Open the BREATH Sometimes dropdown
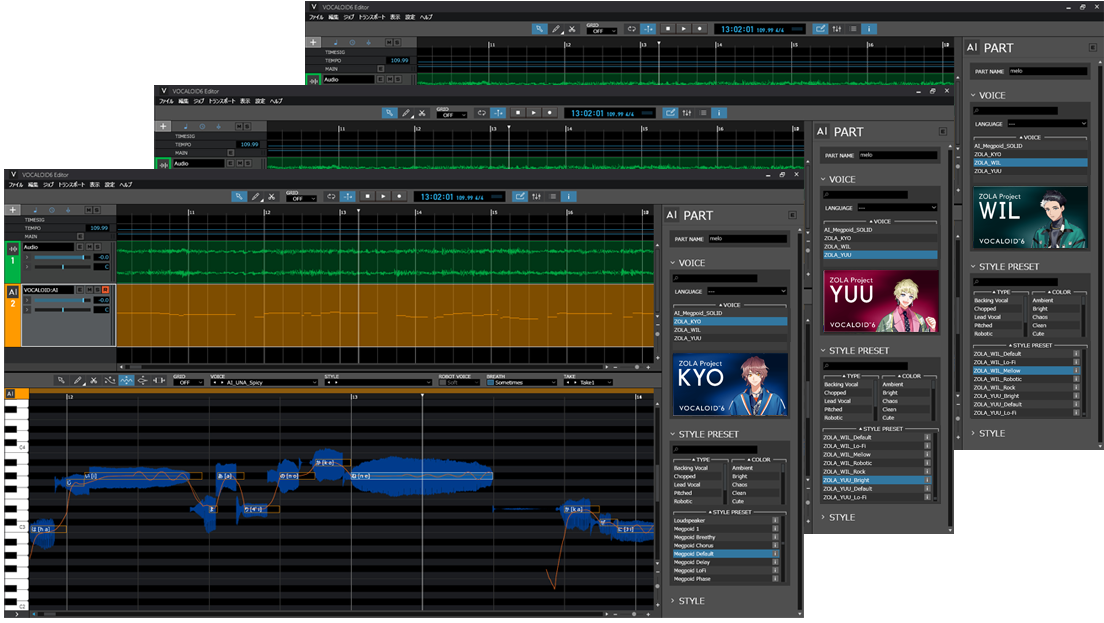Image resolution: width=1104 pixels, height=623 pixels. click(x=522, y=382)
